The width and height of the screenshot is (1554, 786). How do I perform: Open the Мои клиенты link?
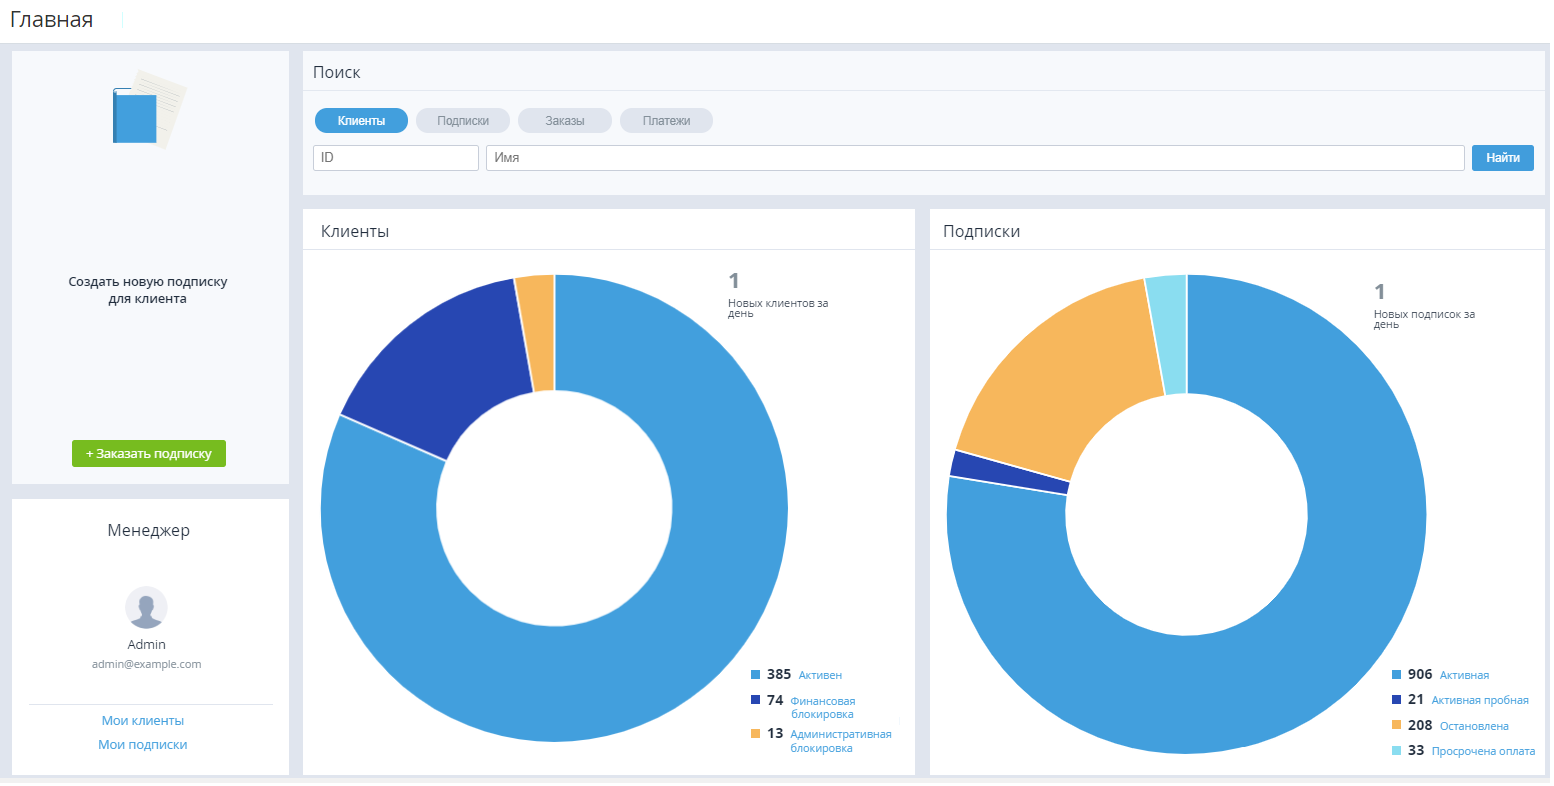pos(143,720)
